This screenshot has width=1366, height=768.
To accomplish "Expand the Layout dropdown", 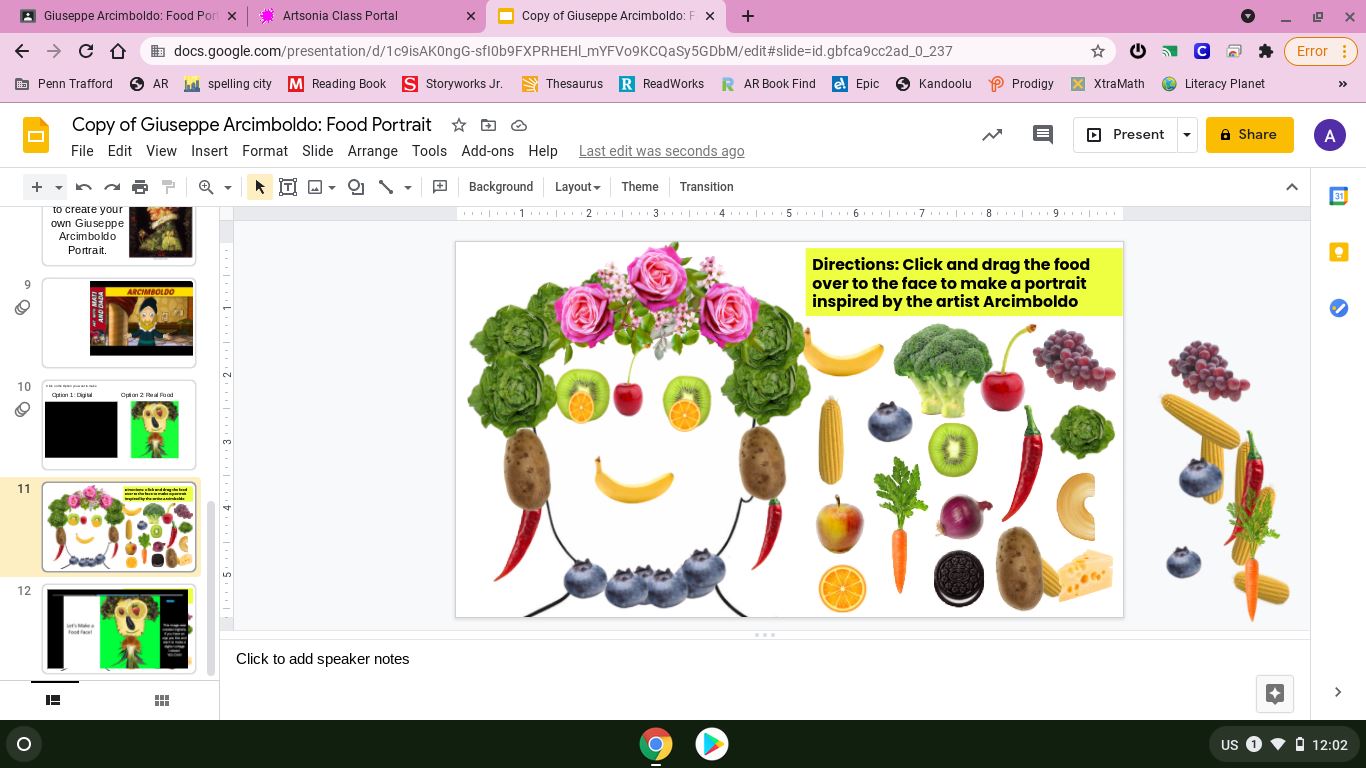I will 577,187.
